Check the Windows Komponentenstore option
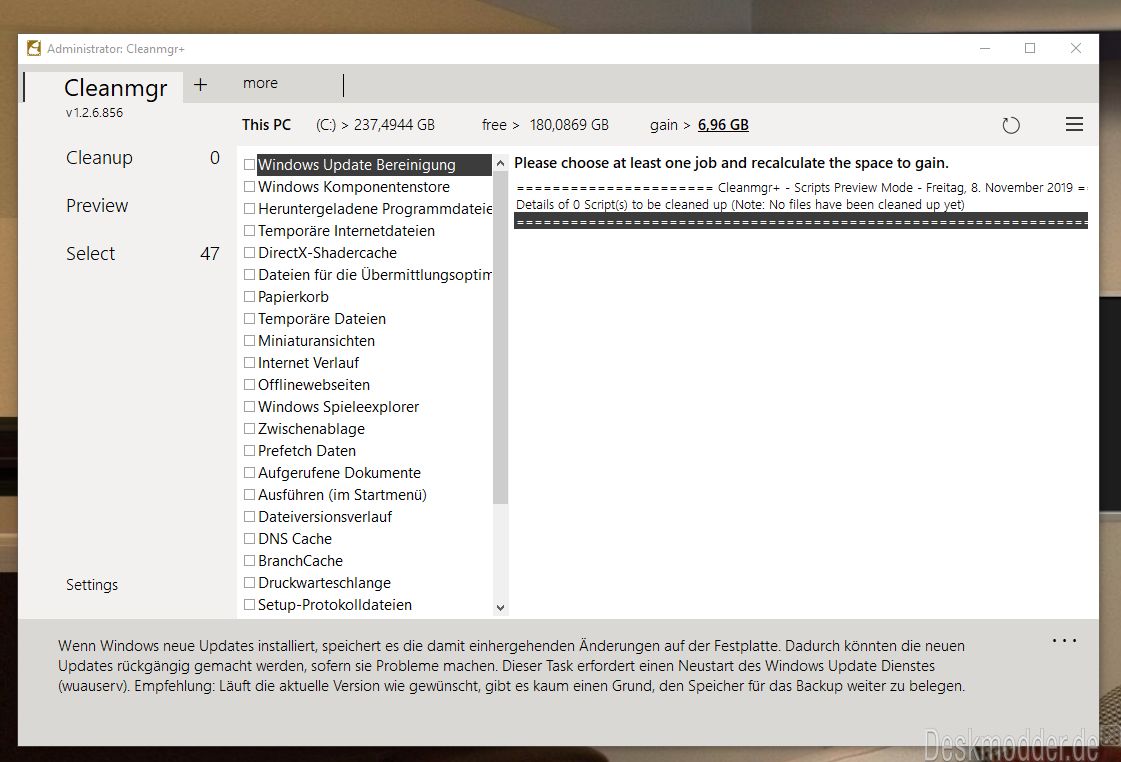This screenshot has height=762, width=1121. coord(250,187)
